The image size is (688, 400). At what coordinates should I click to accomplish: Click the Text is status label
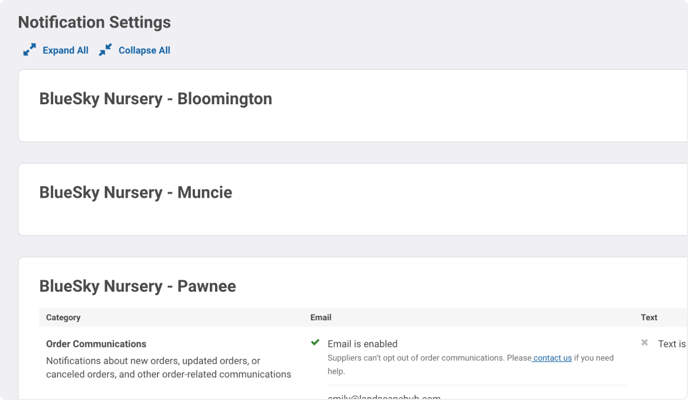coord(672,344)
